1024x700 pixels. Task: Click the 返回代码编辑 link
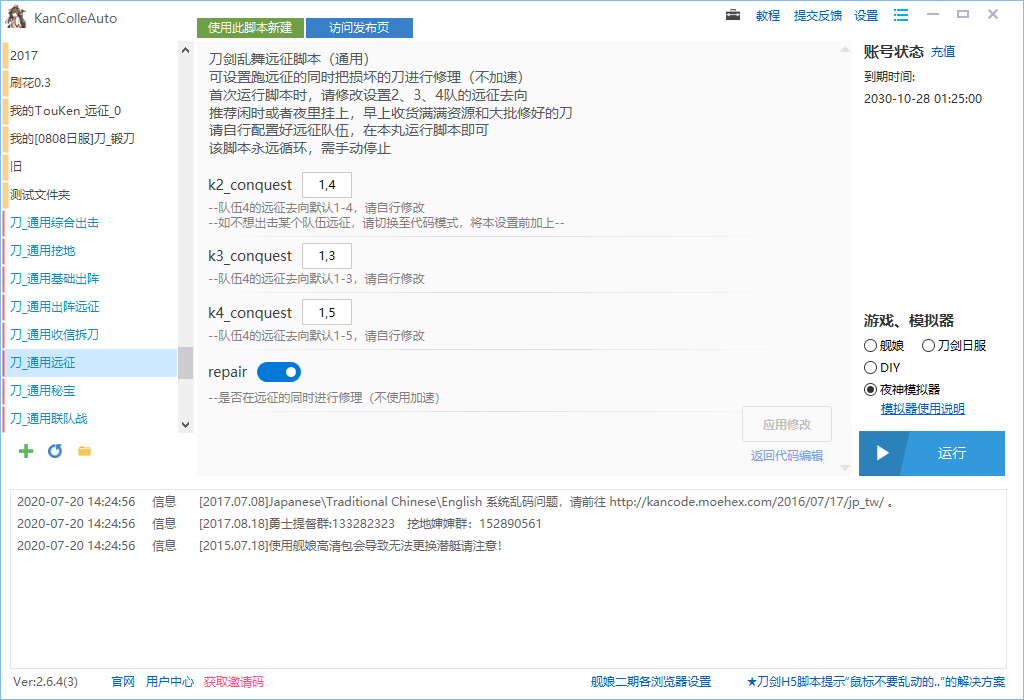(x=787, y=456)
